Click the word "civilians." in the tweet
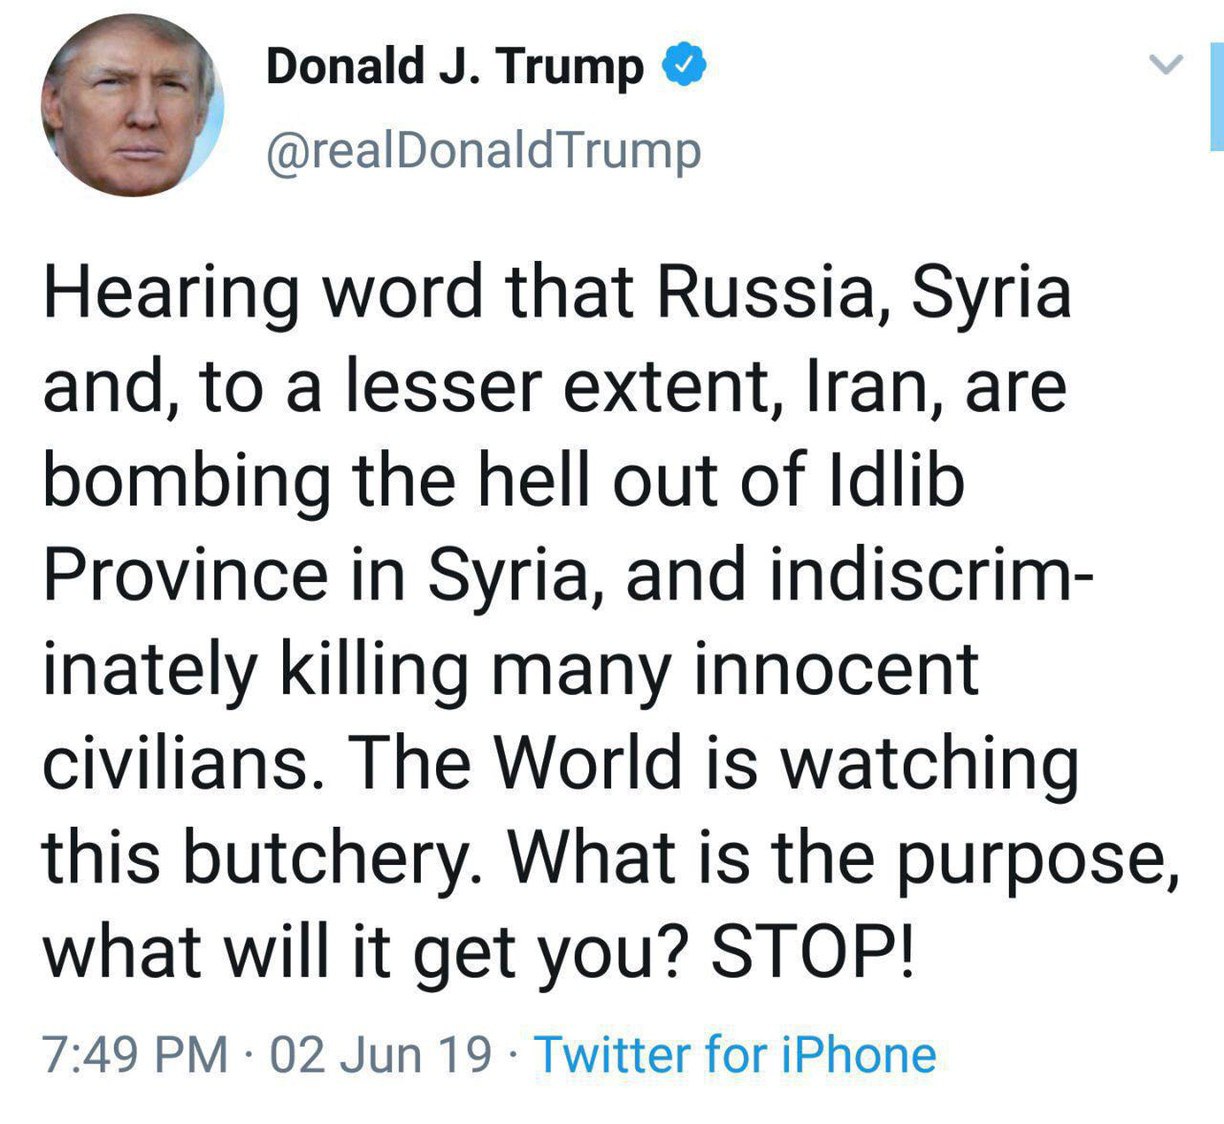The image size is (1224, 1124). tap(177, 763)
